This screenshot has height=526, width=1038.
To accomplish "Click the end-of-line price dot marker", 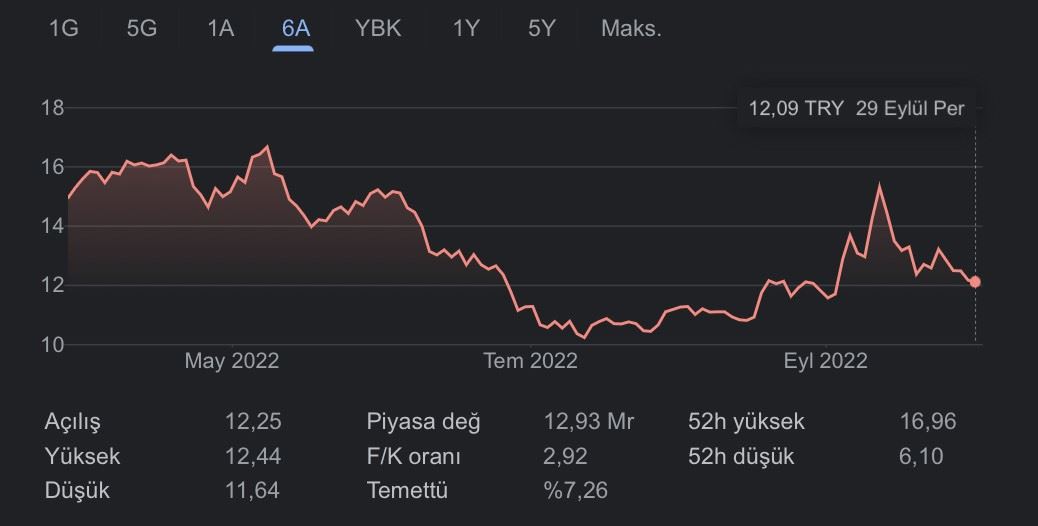I will (975, 283).
